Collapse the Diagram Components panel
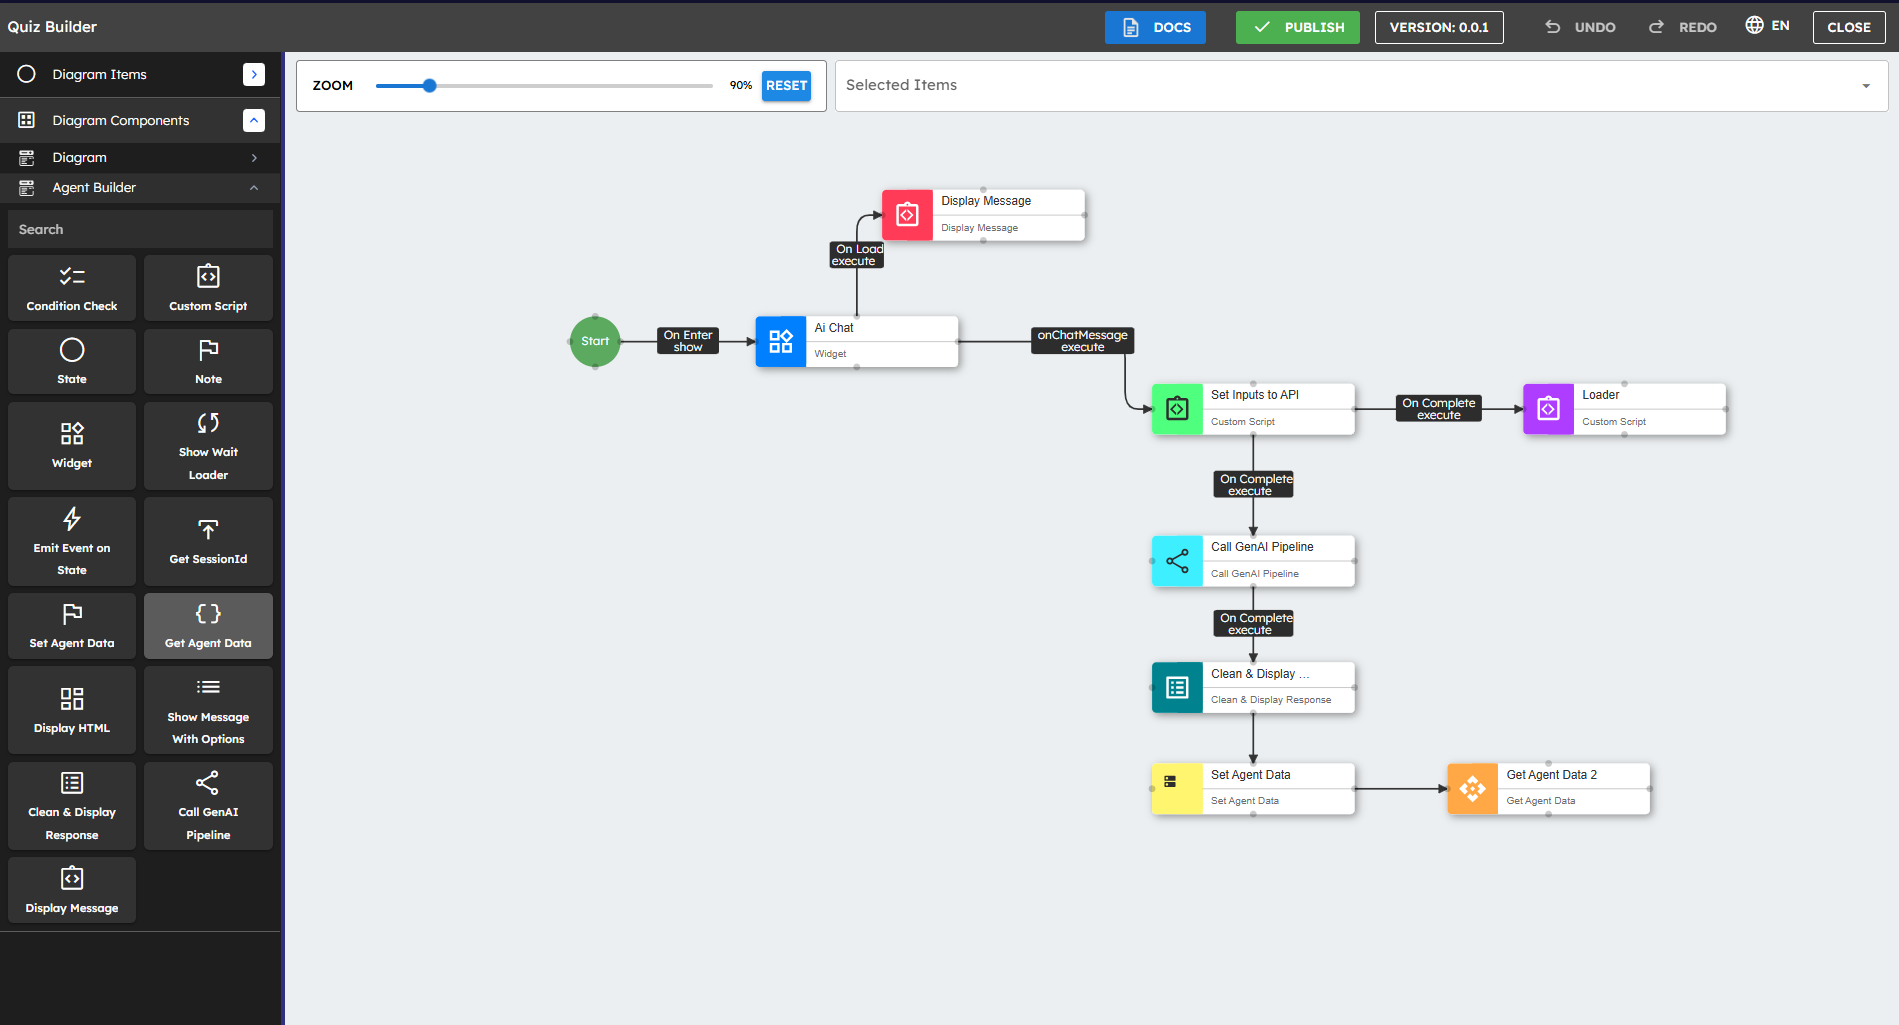 coord(254,120)
